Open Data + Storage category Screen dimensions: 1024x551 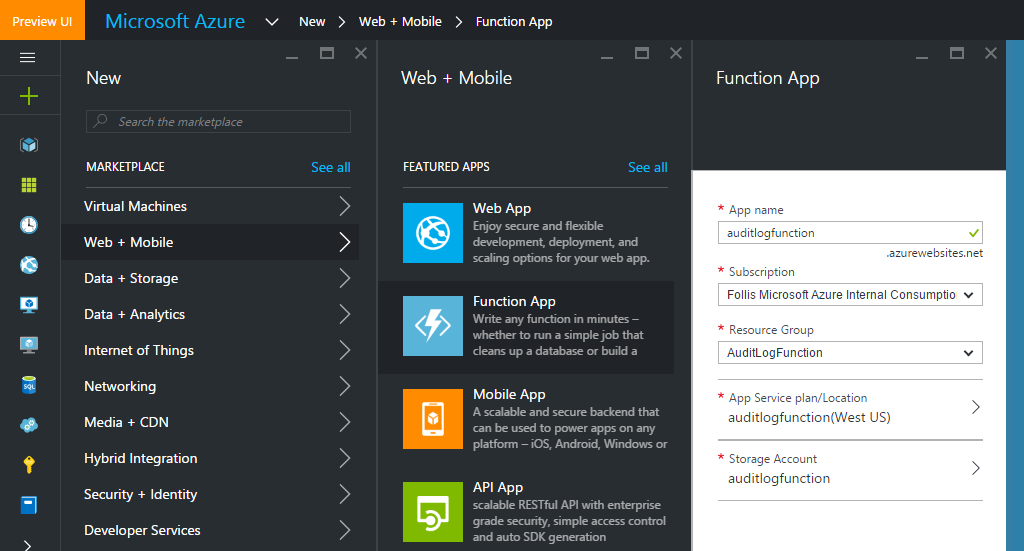click(x=210, y=278)
